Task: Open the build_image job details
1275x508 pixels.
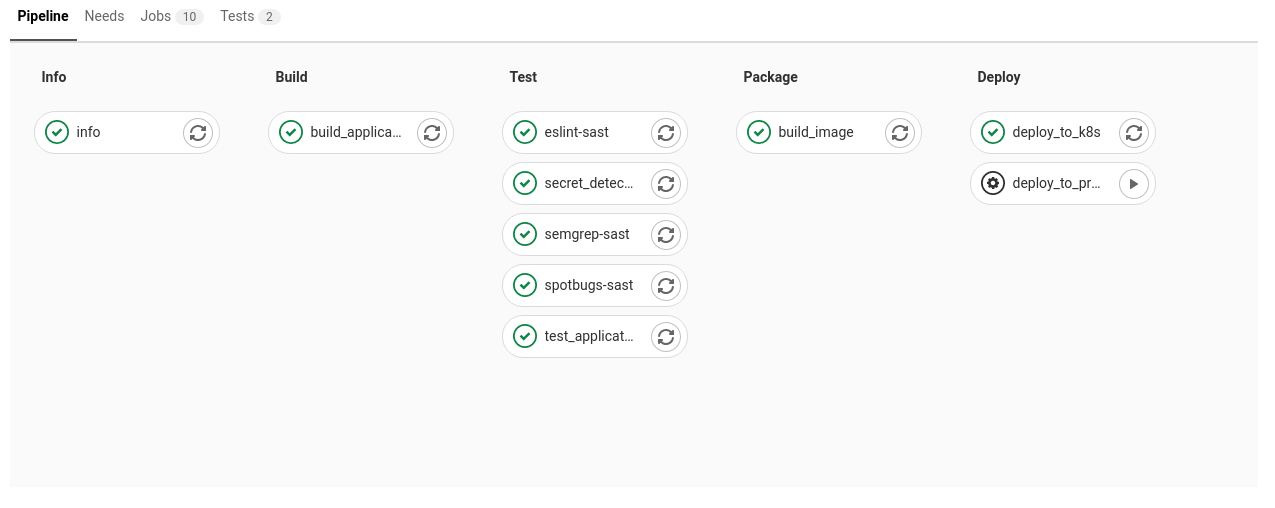Action: (x=815, y=132)
